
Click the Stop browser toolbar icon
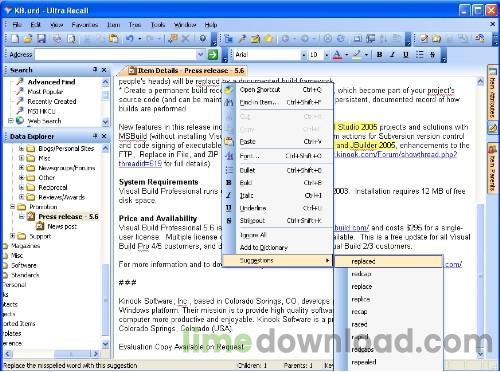click(x=327, y=39)
